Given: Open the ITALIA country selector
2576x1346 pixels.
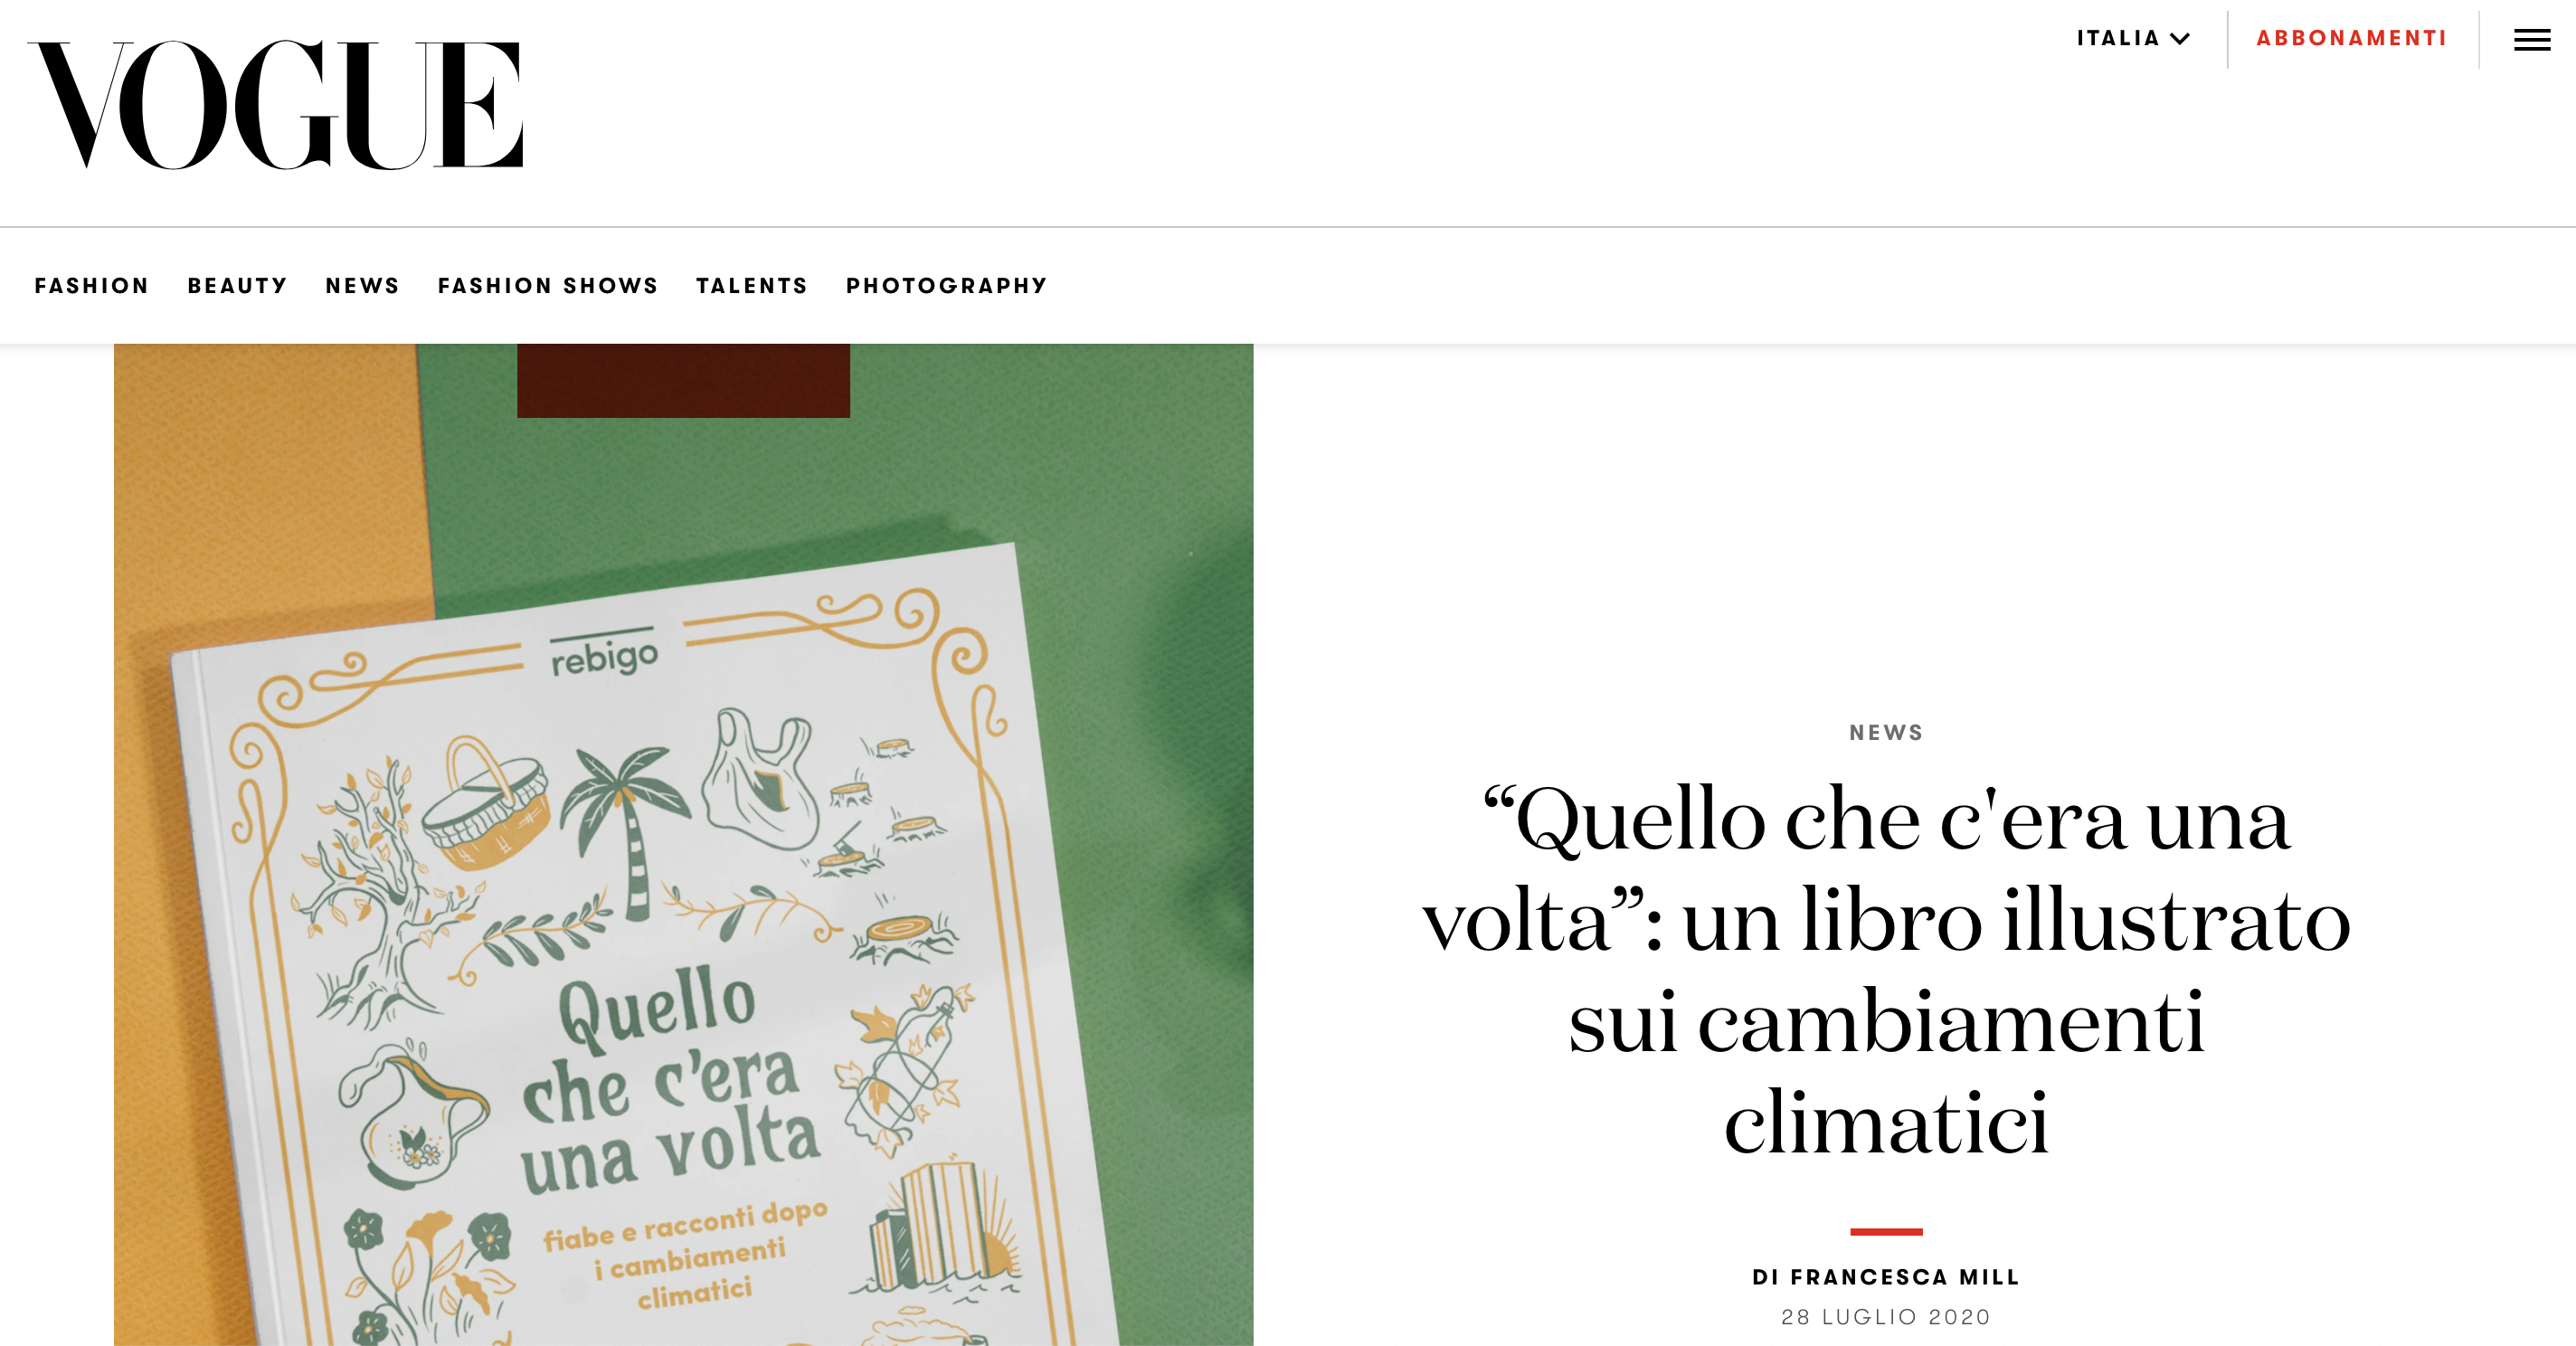Looking at the screenshot, I should pos(2133,38).
